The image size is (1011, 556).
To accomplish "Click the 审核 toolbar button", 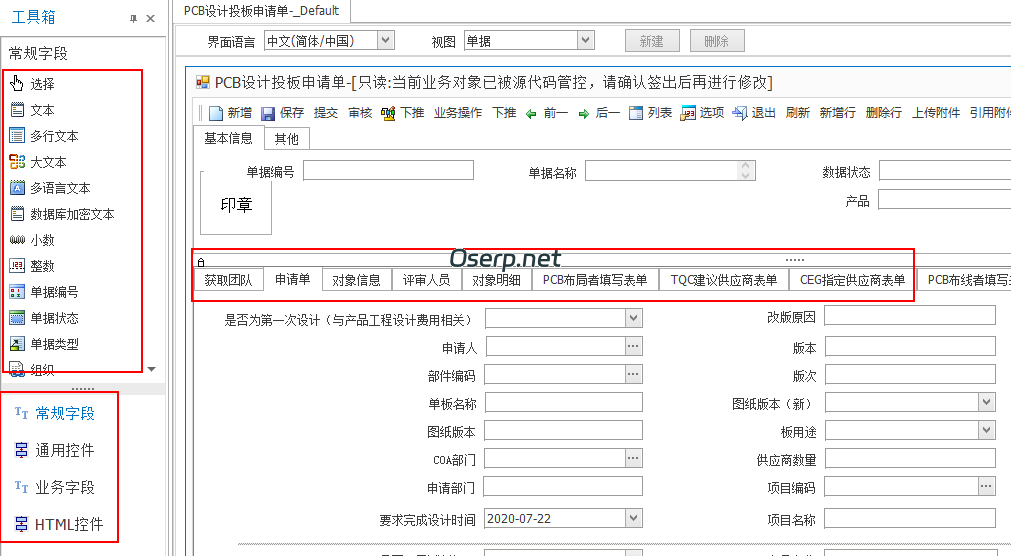I will (x=360, y=113).
